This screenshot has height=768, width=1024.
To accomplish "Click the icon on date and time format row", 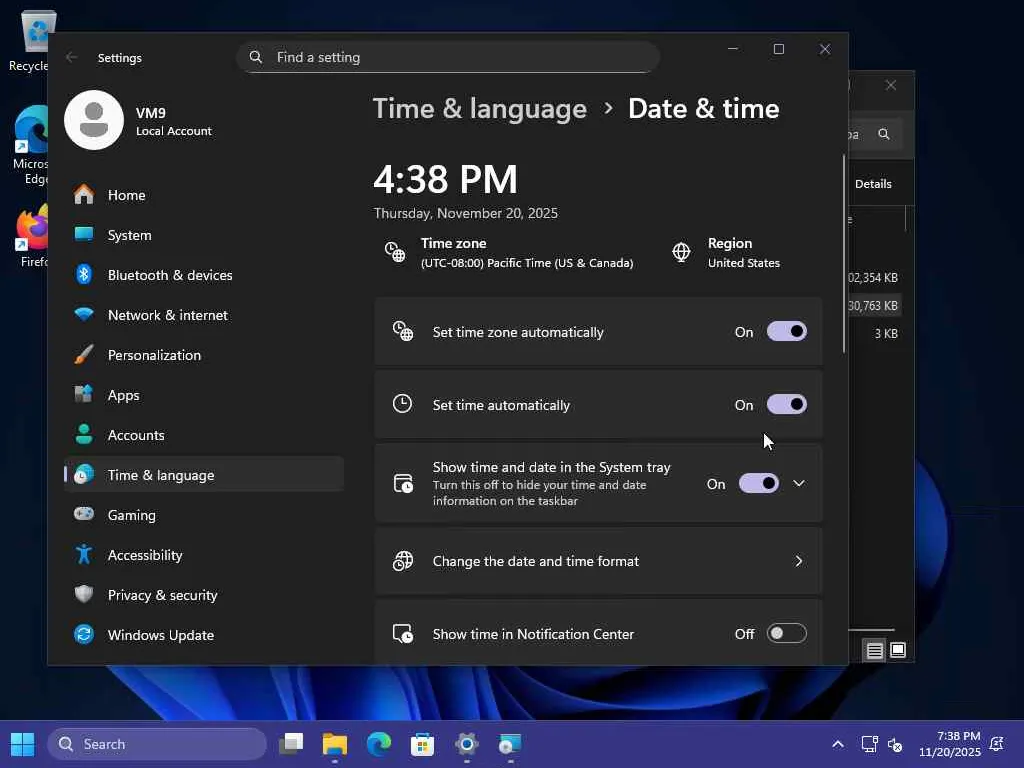I will coord(403,561).
